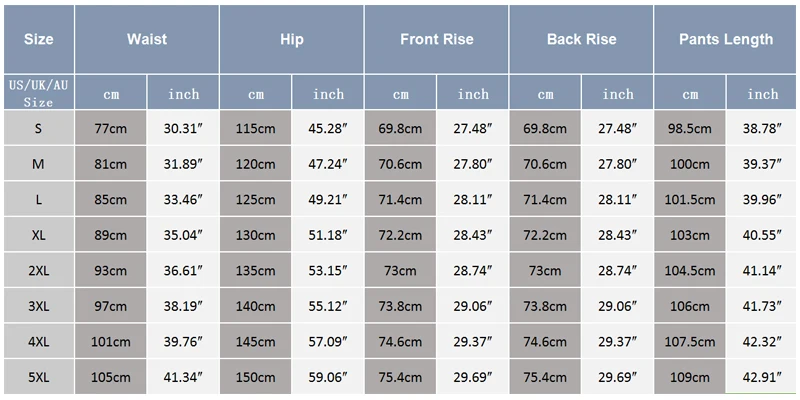Viewport: 800px width, 400px height.
Task: Click the 42.91″ pants length value
Action: (x=762, y=377)
